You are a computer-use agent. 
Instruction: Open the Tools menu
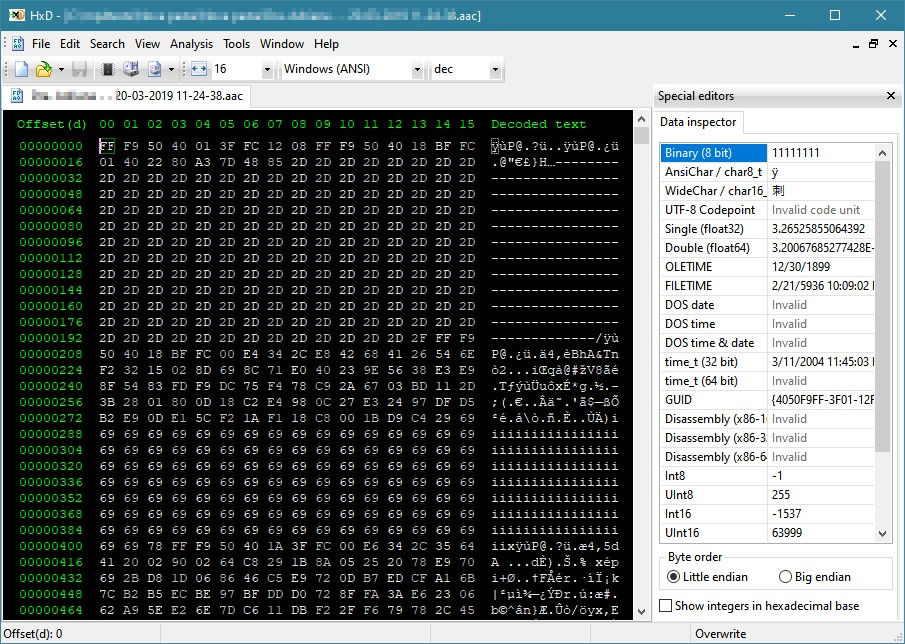tap(237, 44)
